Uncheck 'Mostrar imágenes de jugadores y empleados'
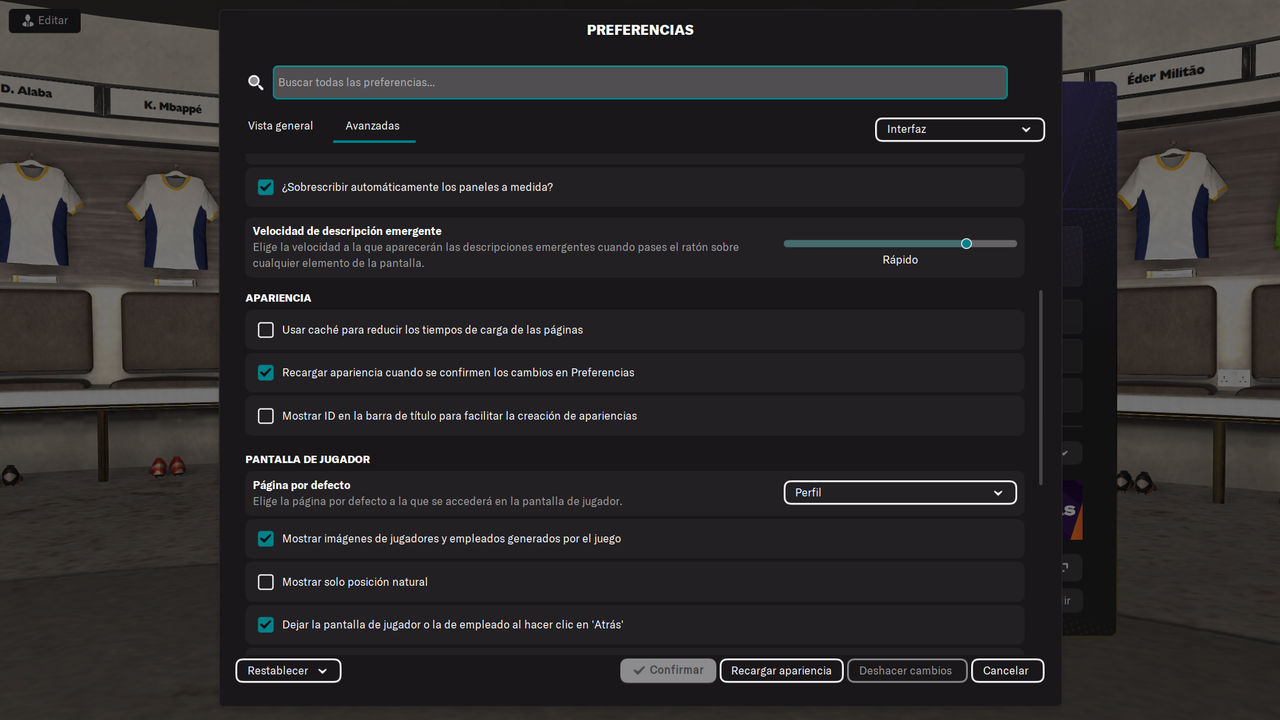Viewport: 1280px width, 720px height. coord(266,539)
